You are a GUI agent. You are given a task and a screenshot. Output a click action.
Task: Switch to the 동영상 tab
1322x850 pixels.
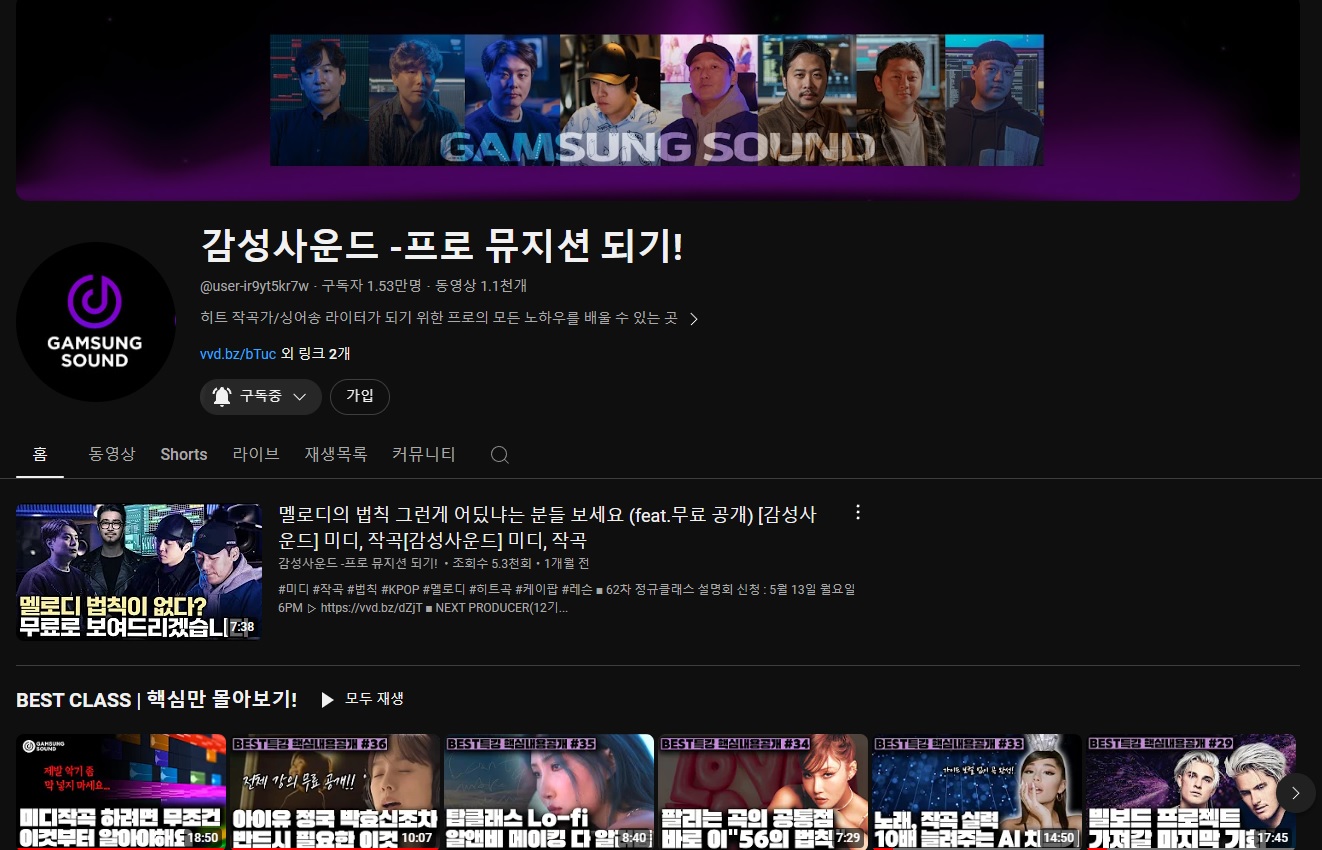(x=112, y=454)
